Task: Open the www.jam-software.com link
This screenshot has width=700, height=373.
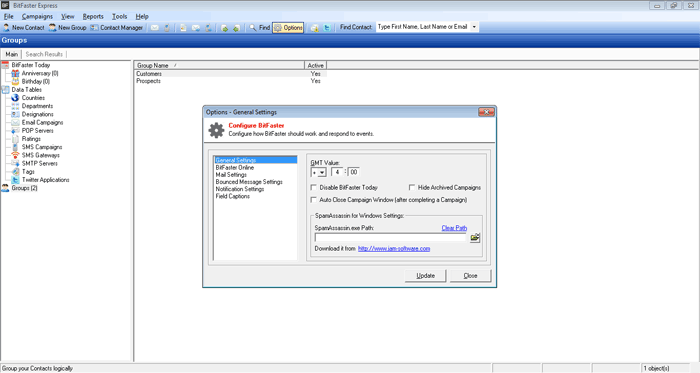Action: pos(394,249)
